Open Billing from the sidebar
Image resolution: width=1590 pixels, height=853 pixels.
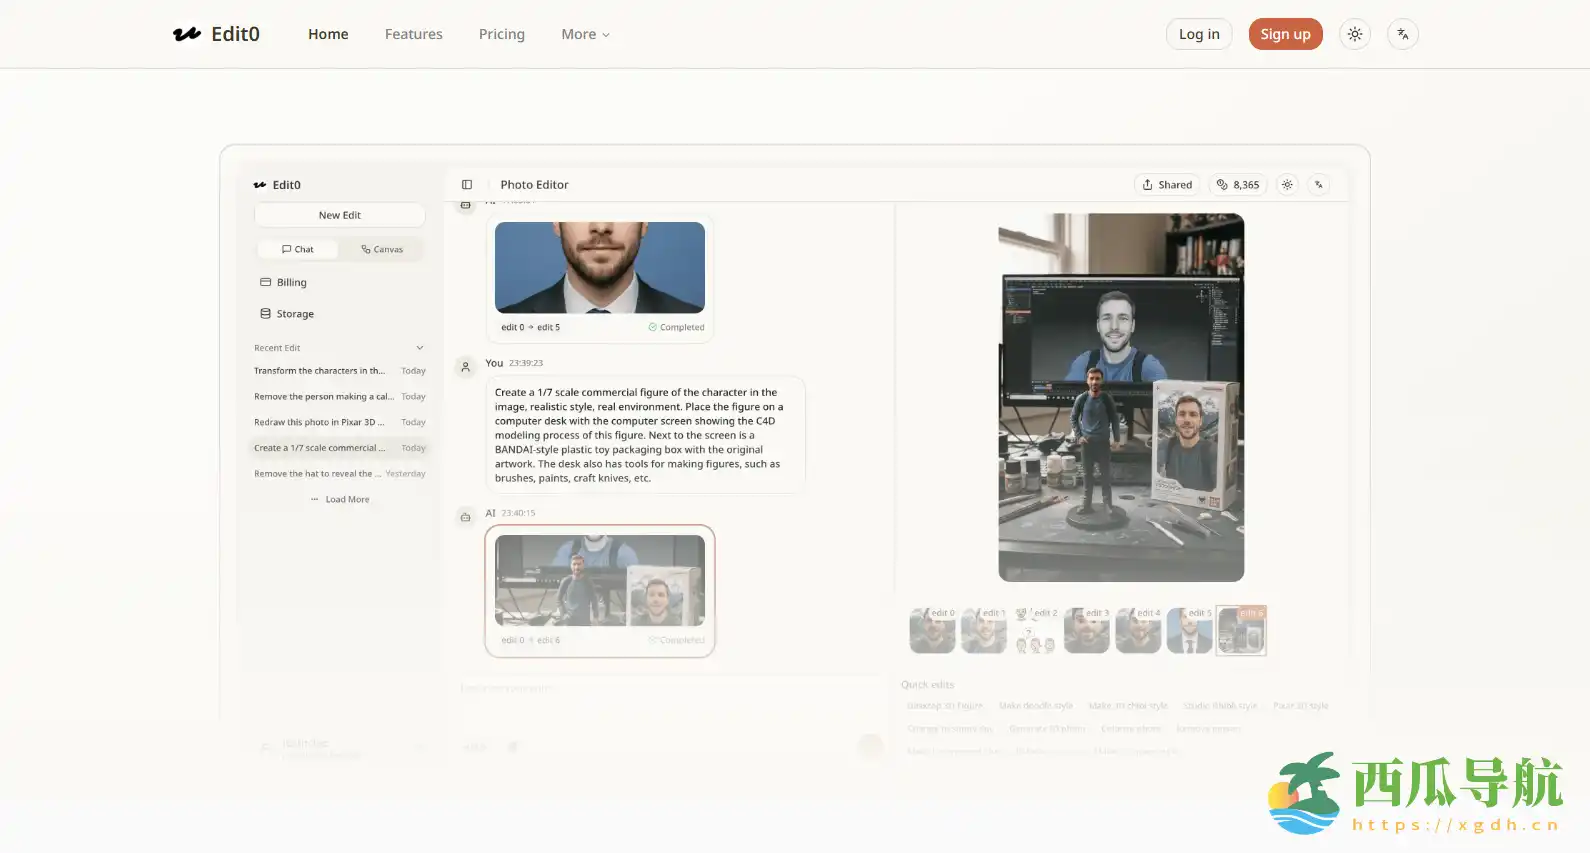291,283
